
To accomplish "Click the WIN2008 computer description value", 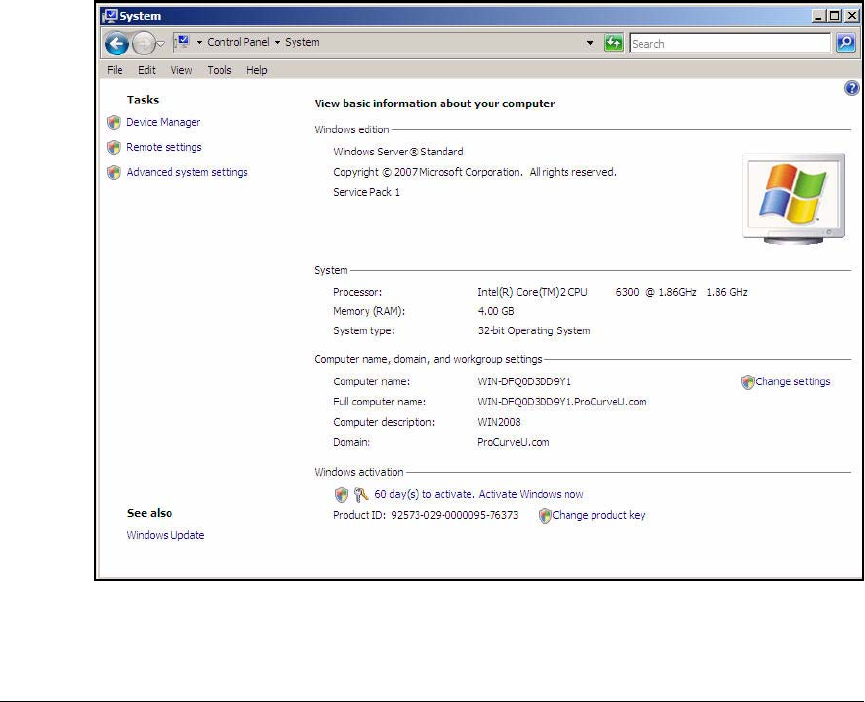I will 499,422.
